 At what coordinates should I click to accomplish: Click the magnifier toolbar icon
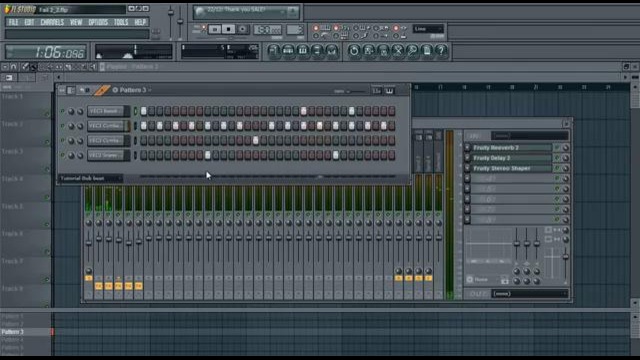412,51
